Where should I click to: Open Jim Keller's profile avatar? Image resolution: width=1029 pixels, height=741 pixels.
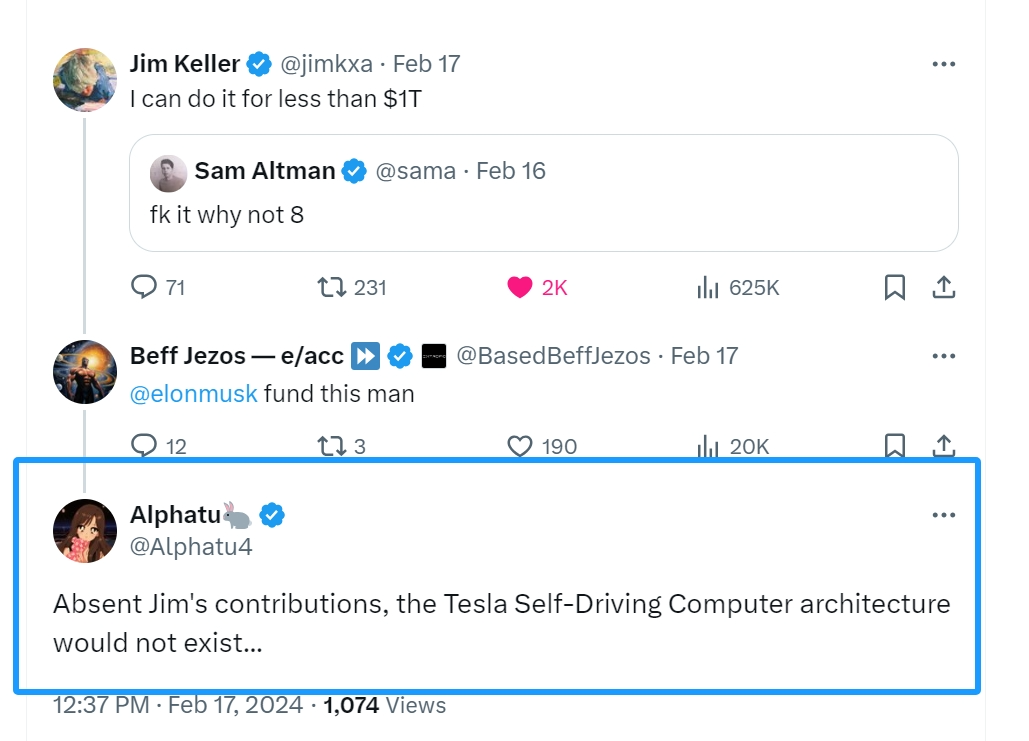click(x=85, y=80)
